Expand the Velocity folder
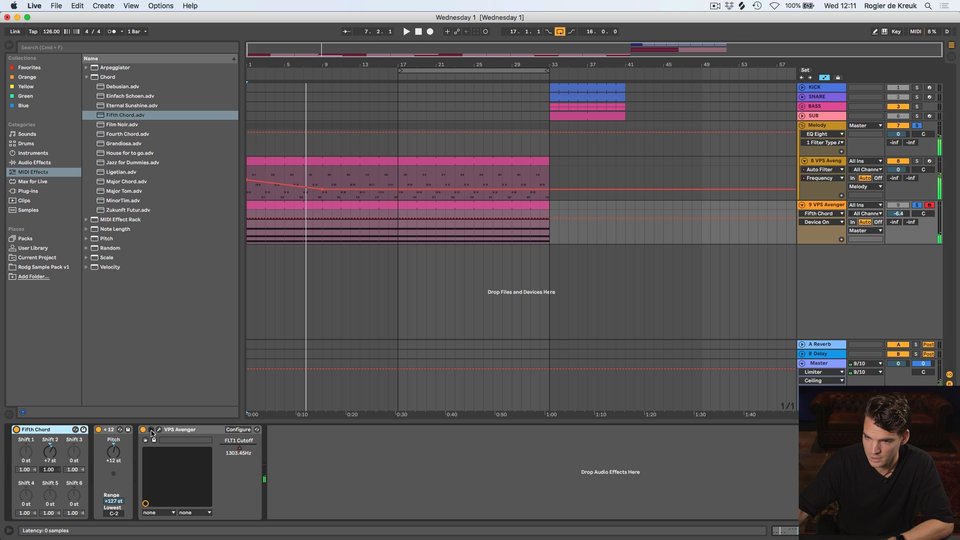 pyautogui.click(x=86, y=267)
